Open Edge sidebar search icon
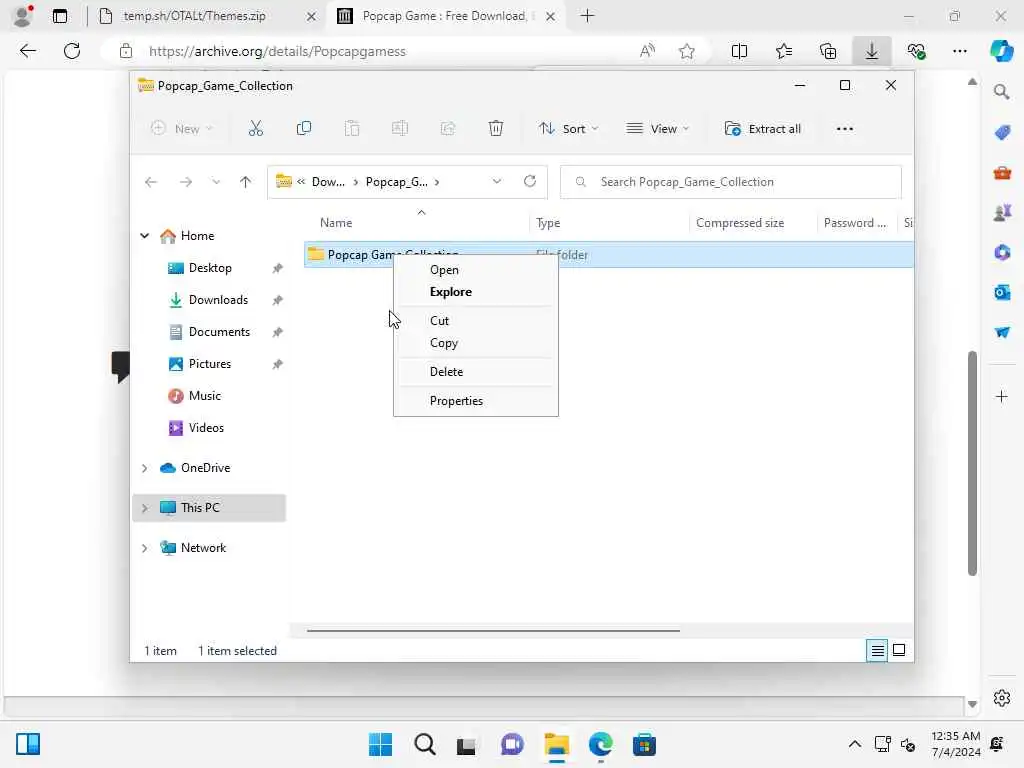The width and height of the screenshot is (1024, 768). 1002,92
